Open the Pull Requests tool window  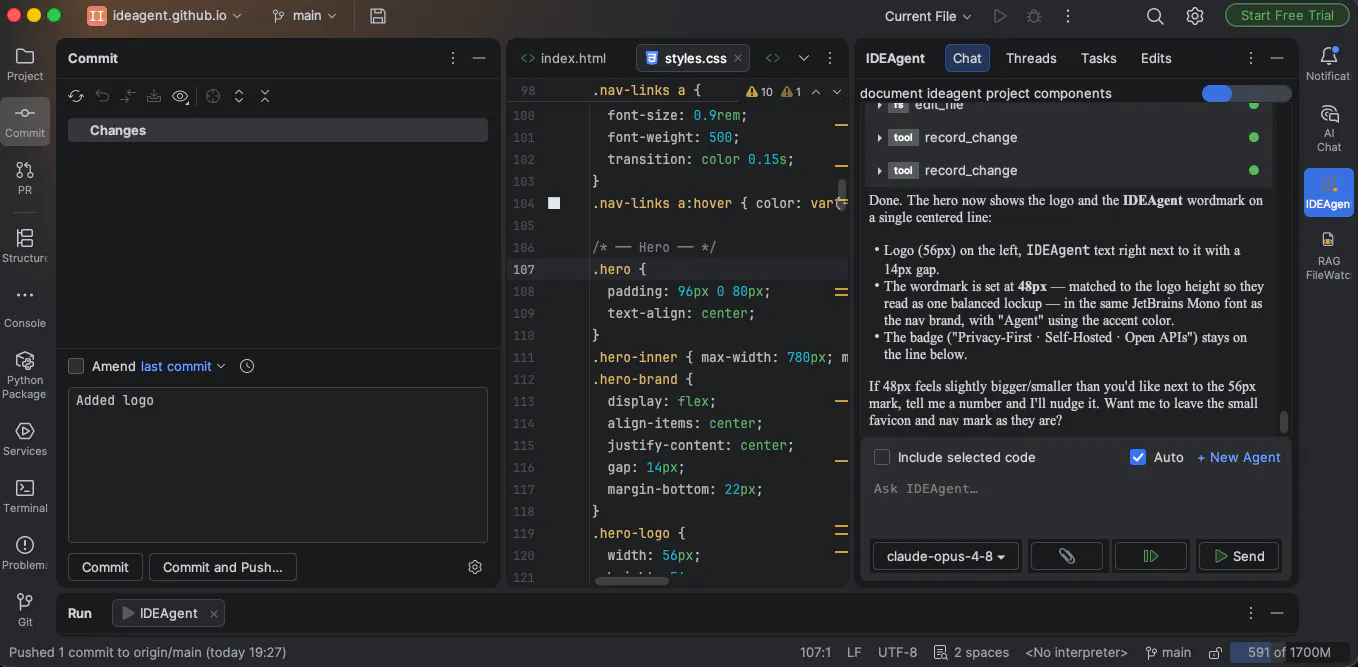[x=25, y=178]
